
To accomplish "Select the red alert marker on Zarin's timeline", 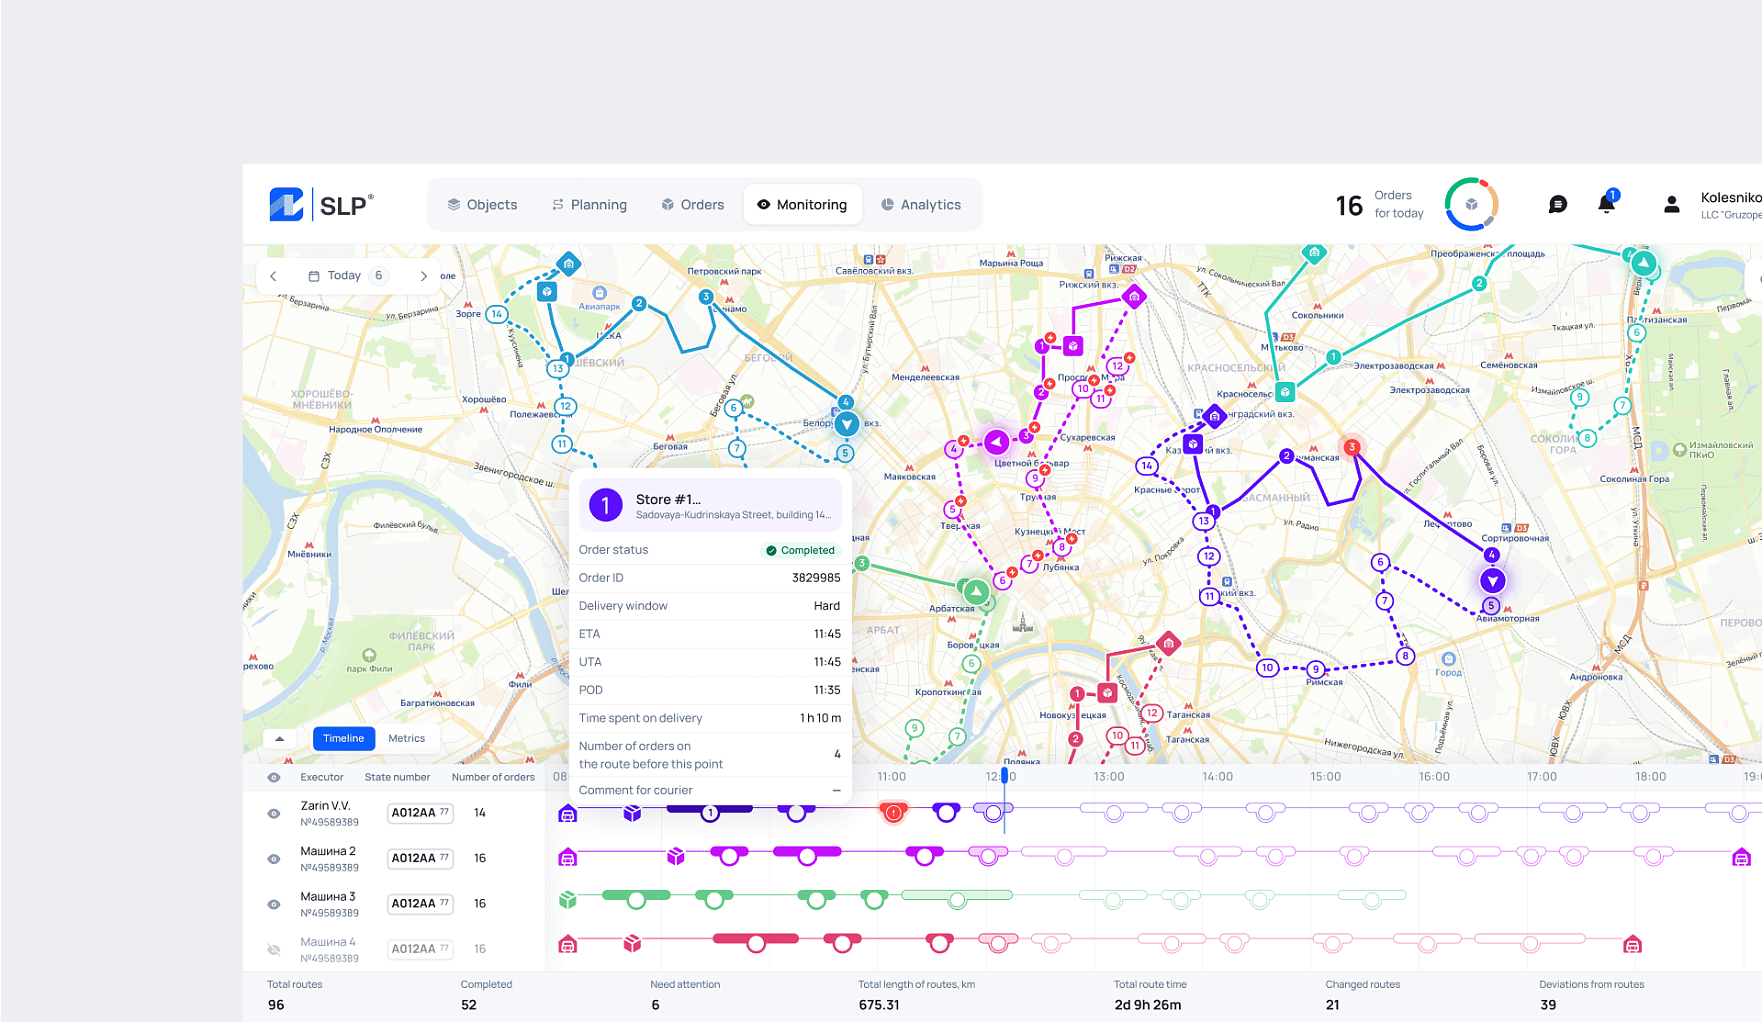I will pyautogui.click(x=893, y=813).
